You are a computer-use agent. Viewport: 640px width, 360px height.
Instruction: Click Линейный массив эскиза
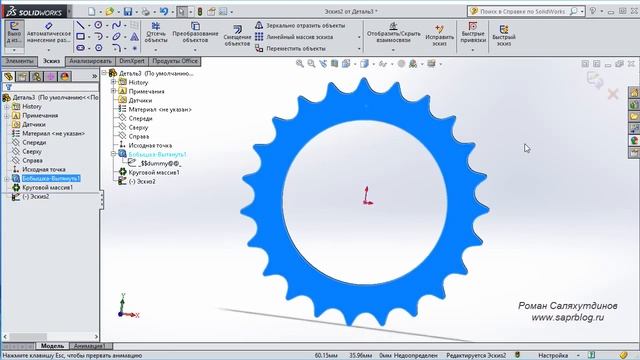[x=294, y=37]
